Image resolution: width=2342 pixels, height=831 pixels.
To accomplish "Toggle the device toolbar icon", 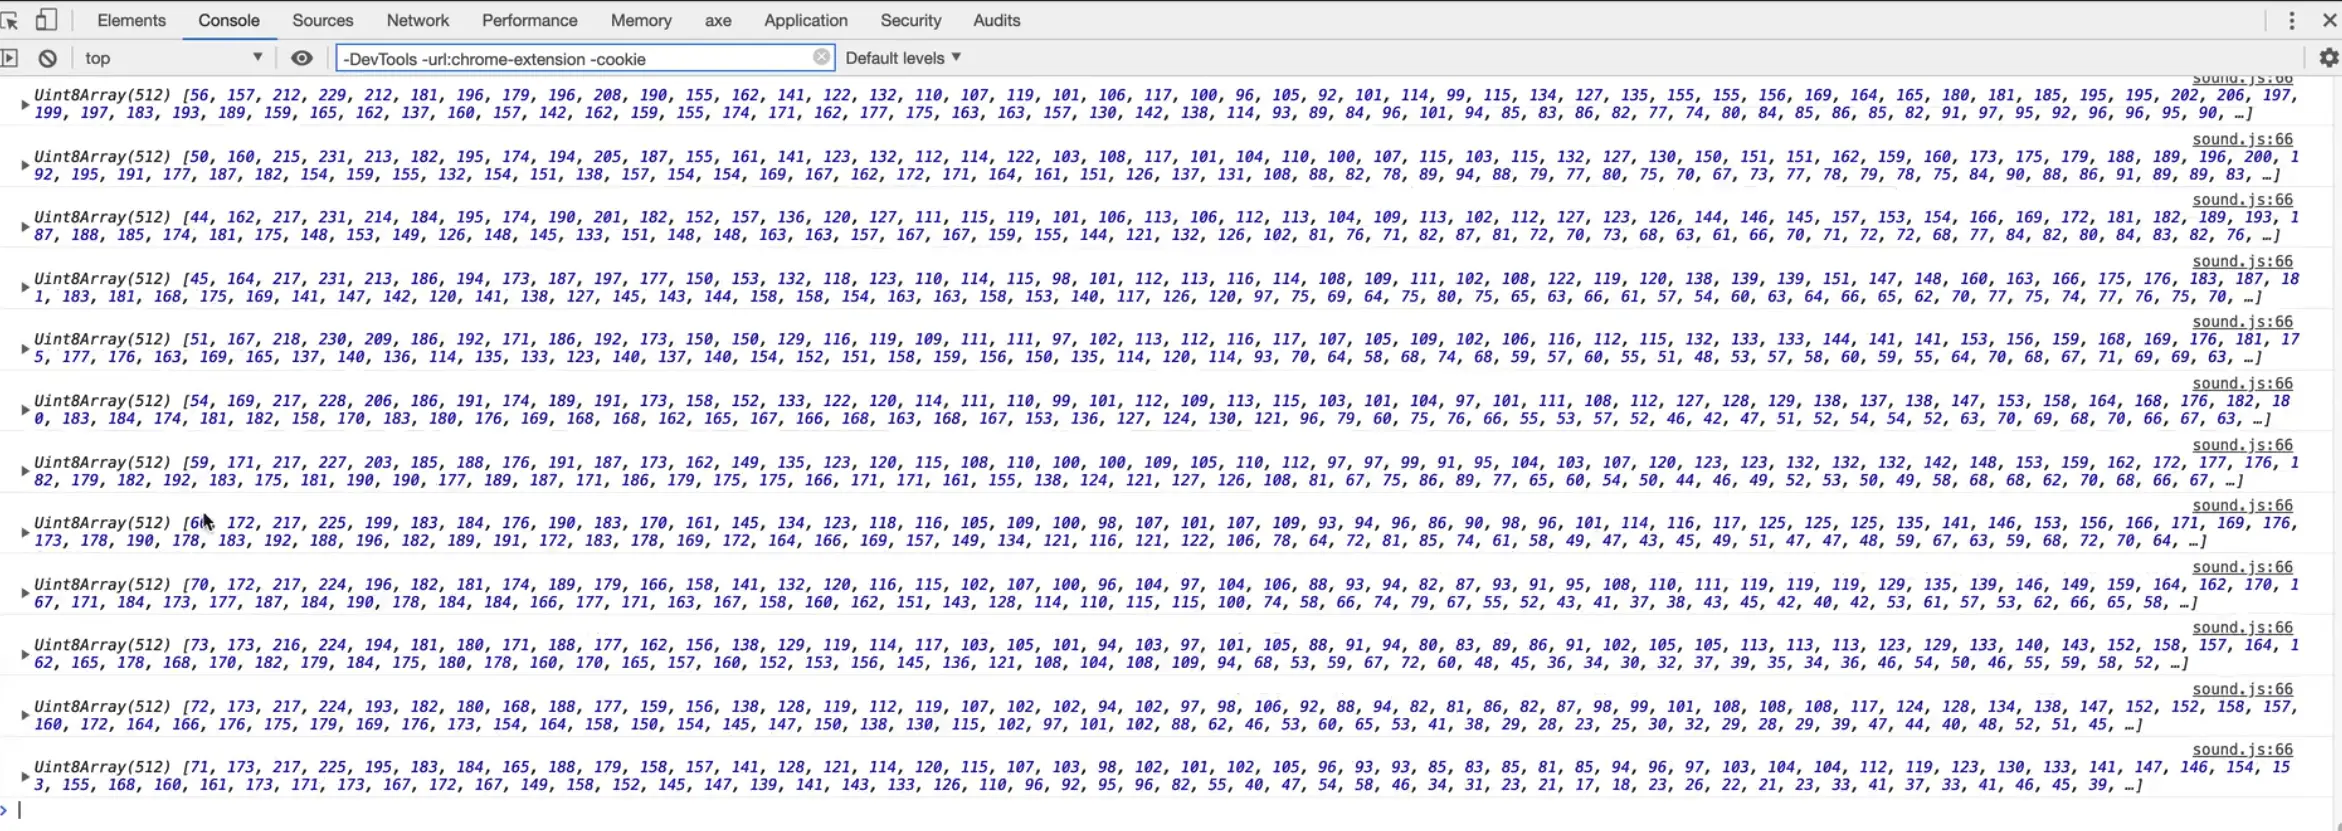I will [46, 20].
